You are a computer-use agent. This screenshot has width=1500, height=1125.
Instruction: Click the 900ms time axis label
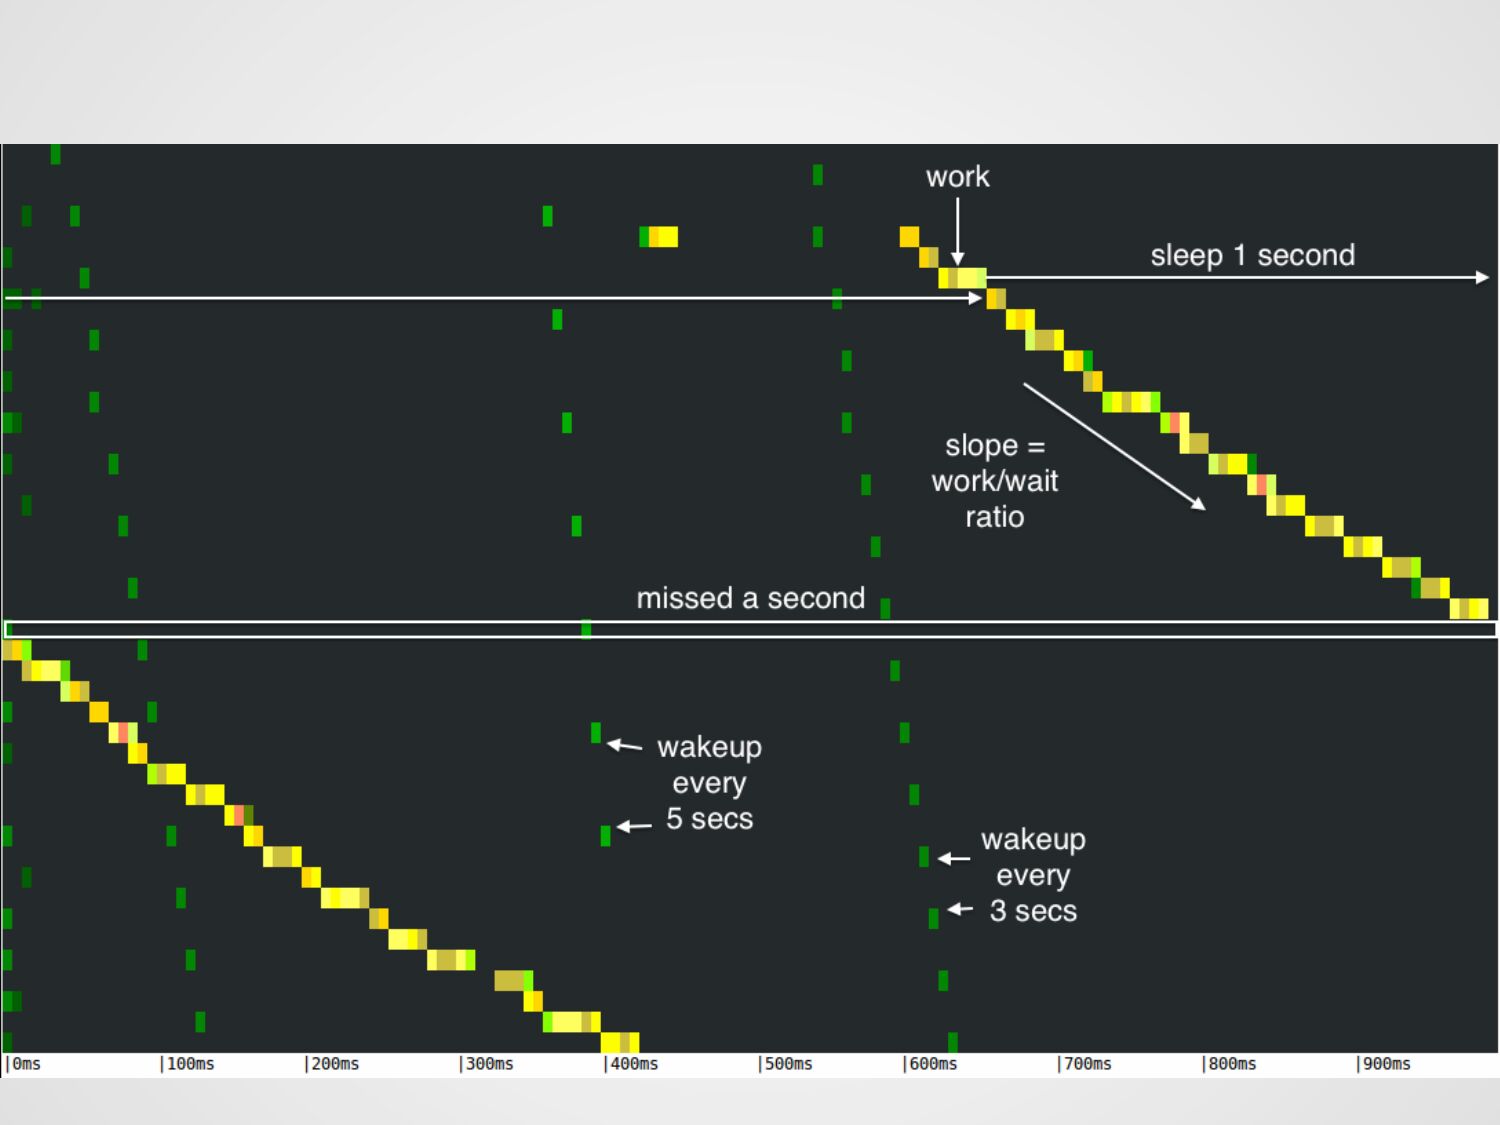1384,1064
